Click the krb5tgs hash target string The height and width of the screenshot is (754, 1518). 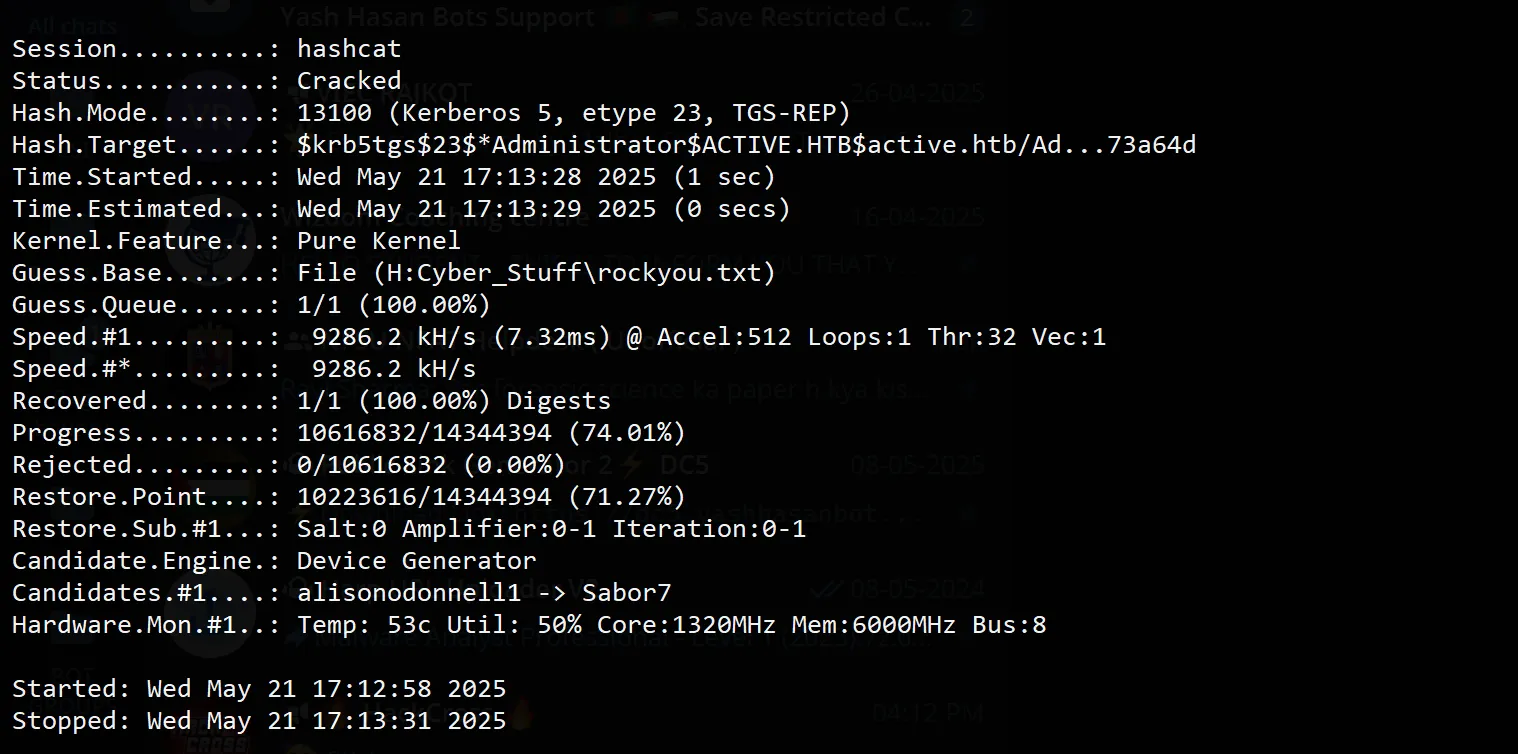point(746,145)
